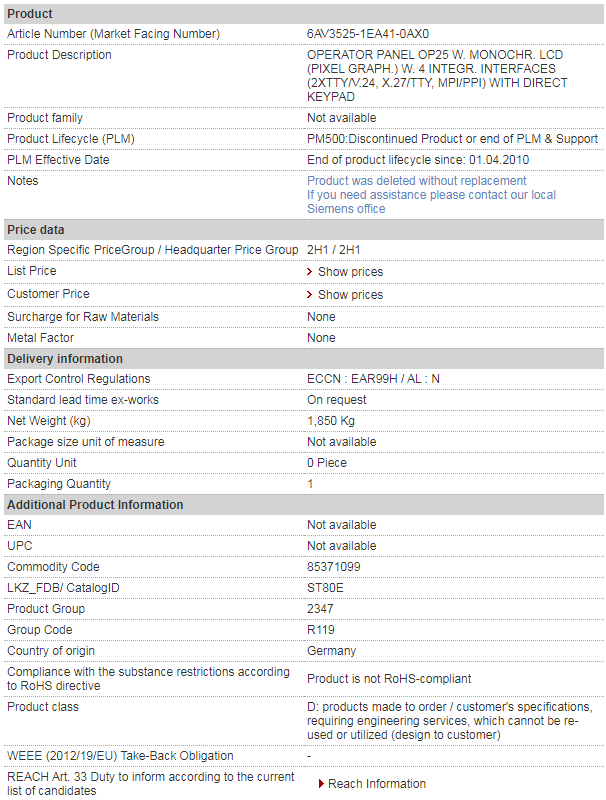Click the Group Code R119 value
Viewport: 606px width, 800px height.
pos(321,630)
